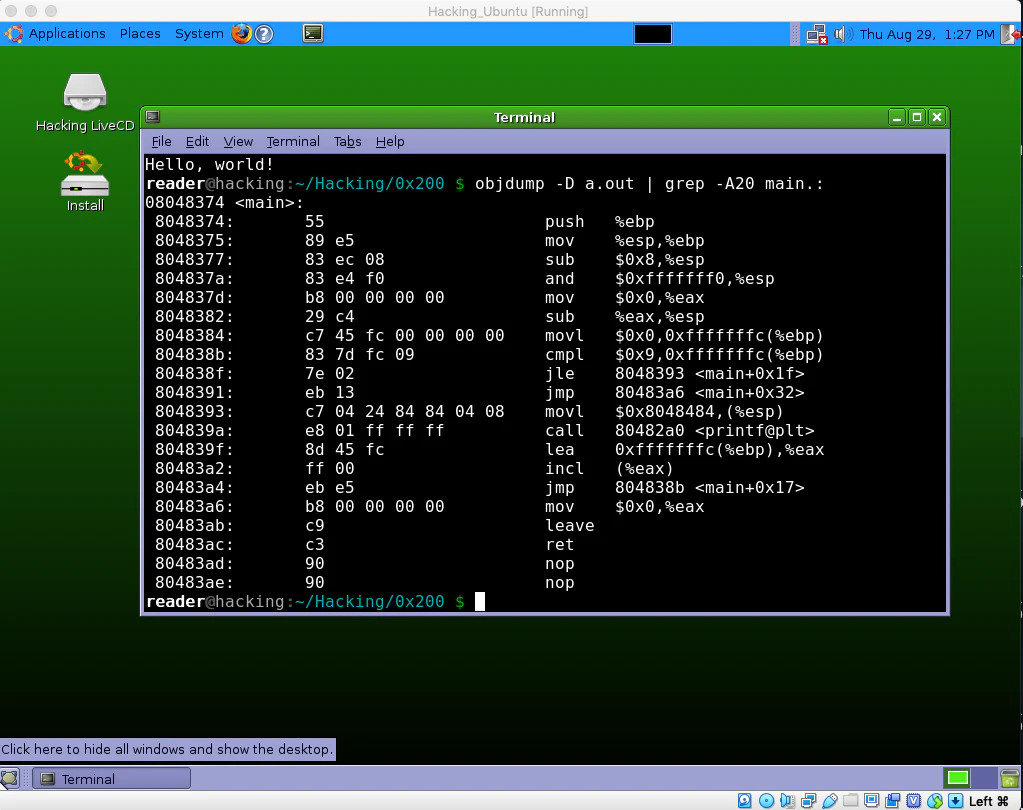The image size is (1023, 810).
Task: Click the VirtualBox shared folders icon
Action: [x=851, y=800]
